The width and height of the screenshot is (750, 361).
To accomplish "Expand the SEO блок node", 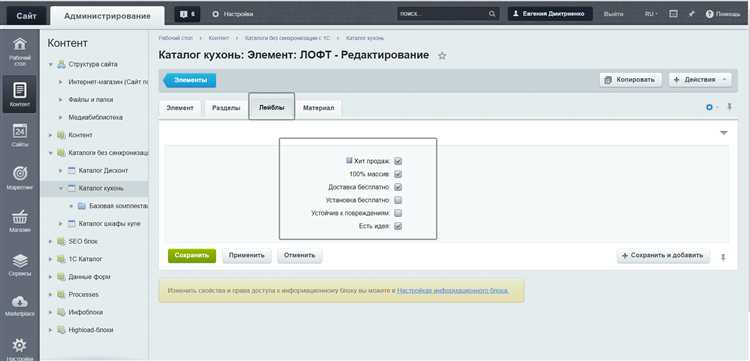I will pyautogui.click(x=50, y=241).
